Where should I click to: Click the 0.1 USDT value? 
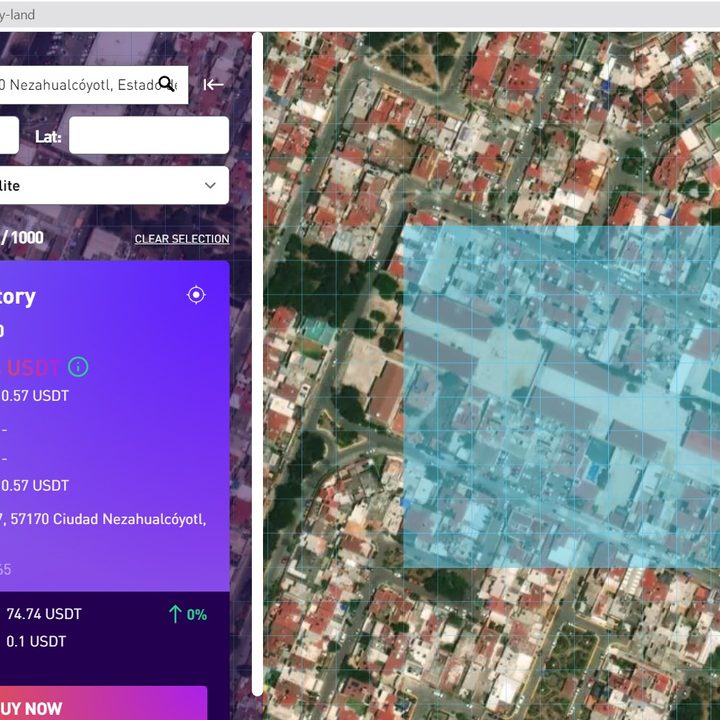(x=36, y=641)
